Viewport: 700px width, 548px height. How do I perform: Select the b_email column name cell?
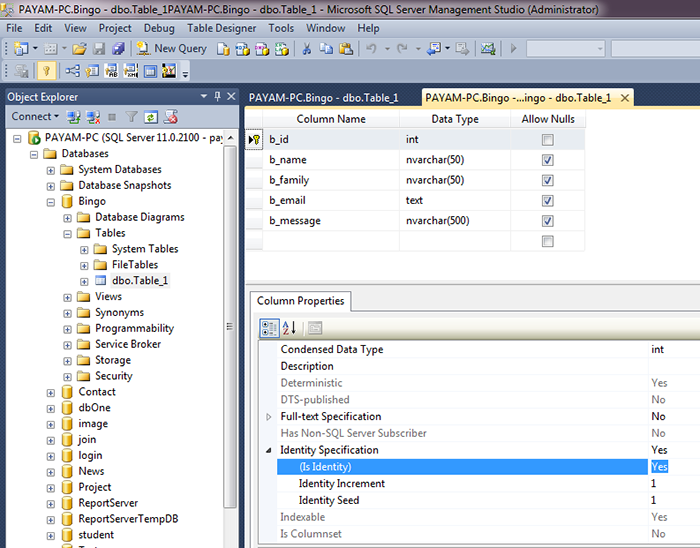331,200
